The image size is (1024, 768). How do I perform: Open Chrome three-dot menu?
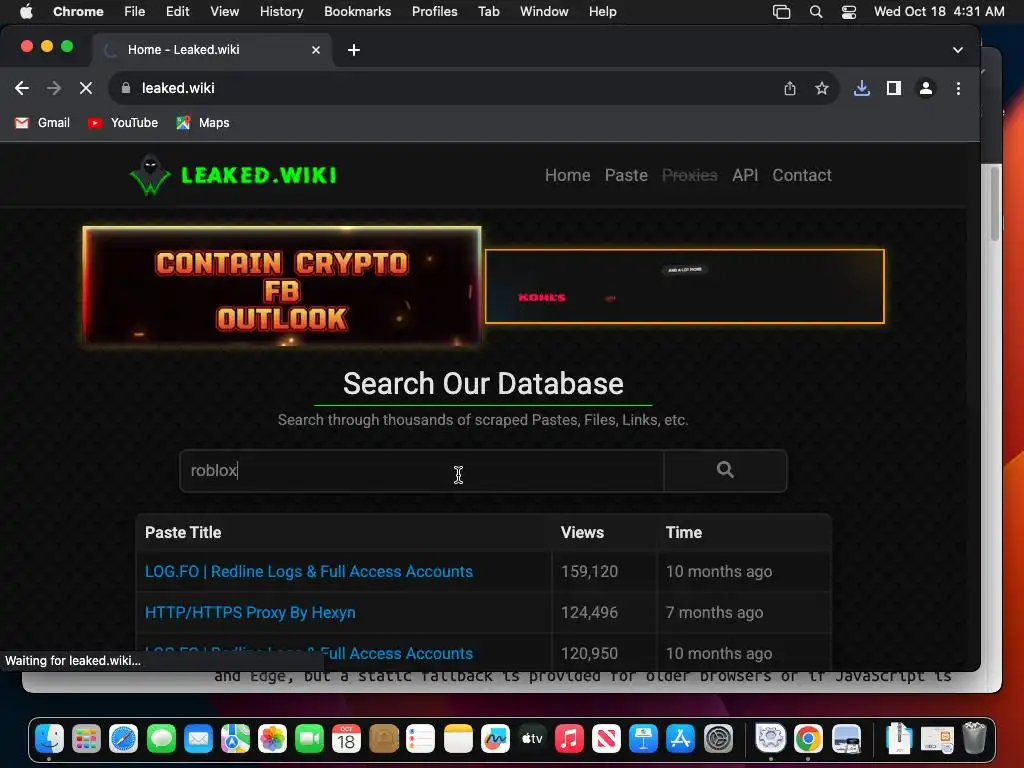[958, 88]
